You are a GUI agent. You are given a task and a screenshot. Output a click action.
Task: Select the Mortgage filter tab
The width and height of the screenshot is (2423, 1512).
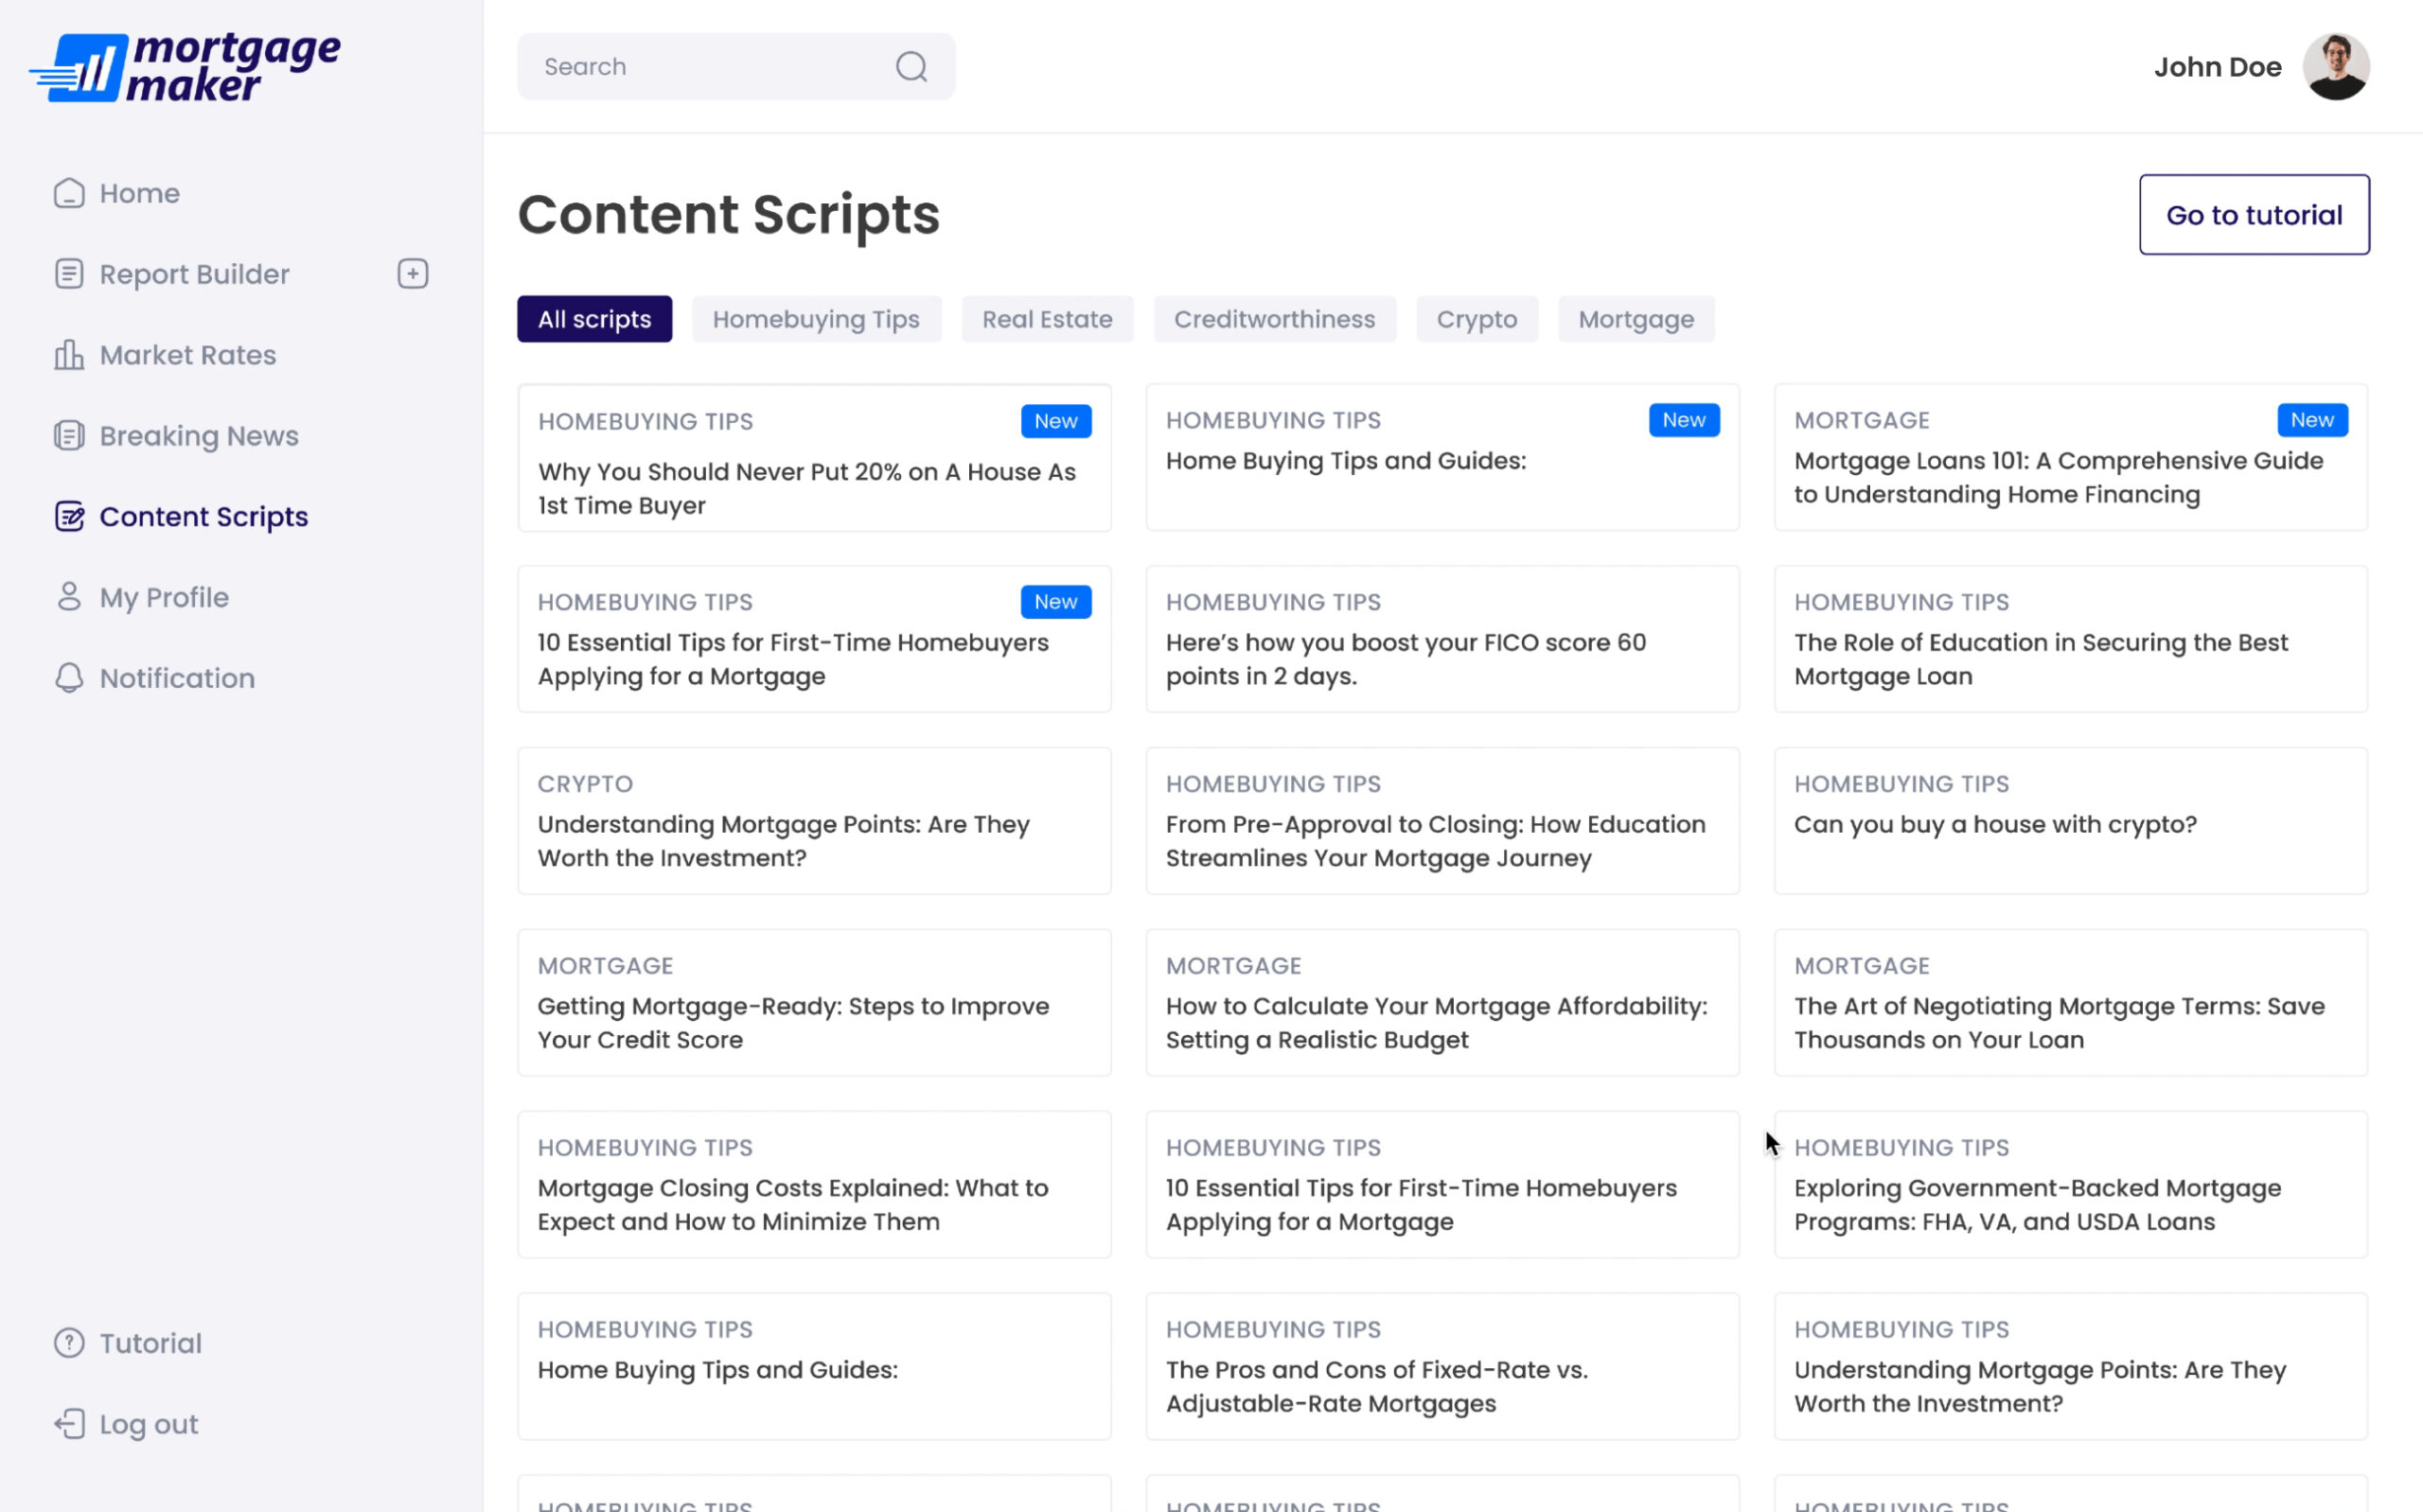1635,319
